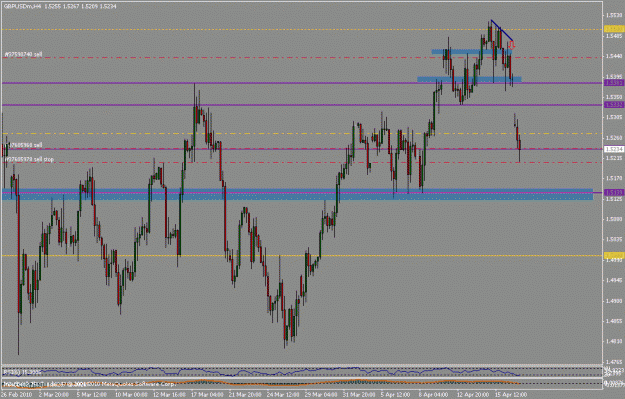Screen dimensions: 625x399
Task: Click the yellow price tag near 1.5485
Action: [614, 29]
